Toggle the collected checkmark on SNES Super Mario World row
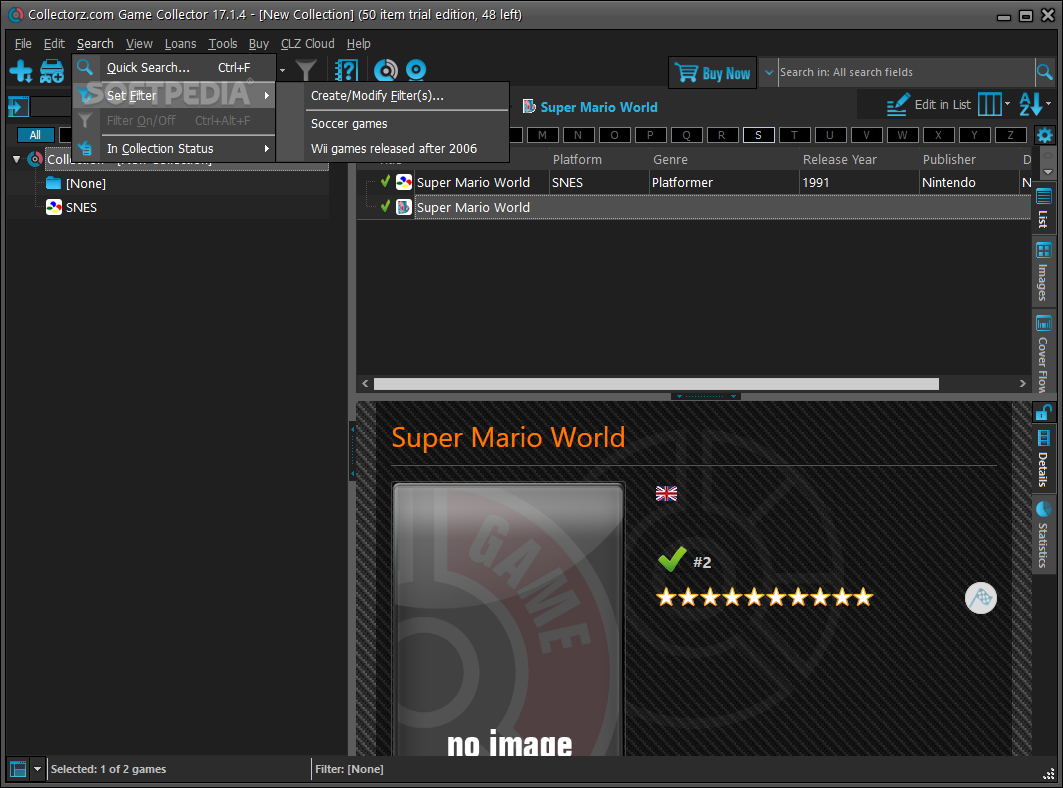 [x=385, y=182]
